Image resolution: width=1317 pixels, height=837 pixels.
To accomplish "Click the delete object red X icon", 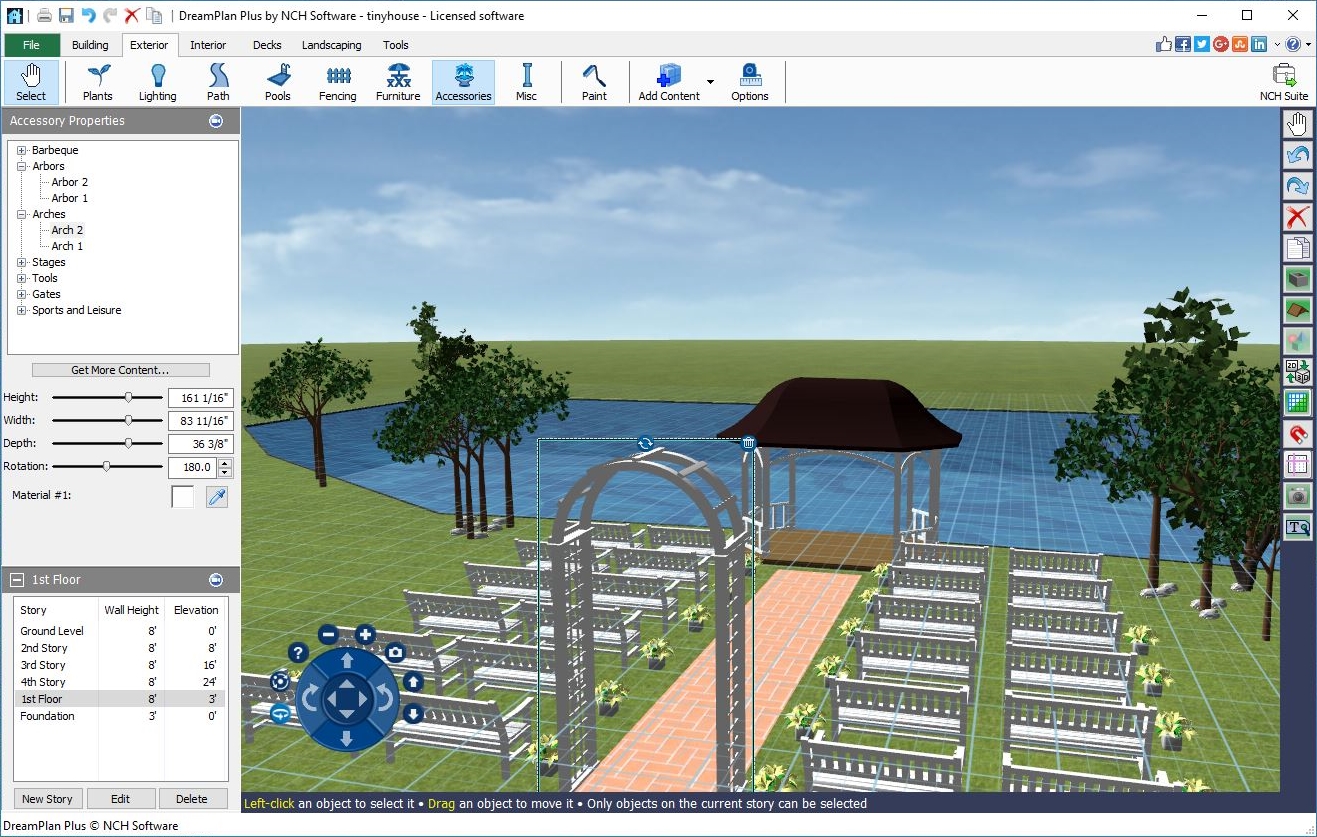I will (x=1297, y=217).
